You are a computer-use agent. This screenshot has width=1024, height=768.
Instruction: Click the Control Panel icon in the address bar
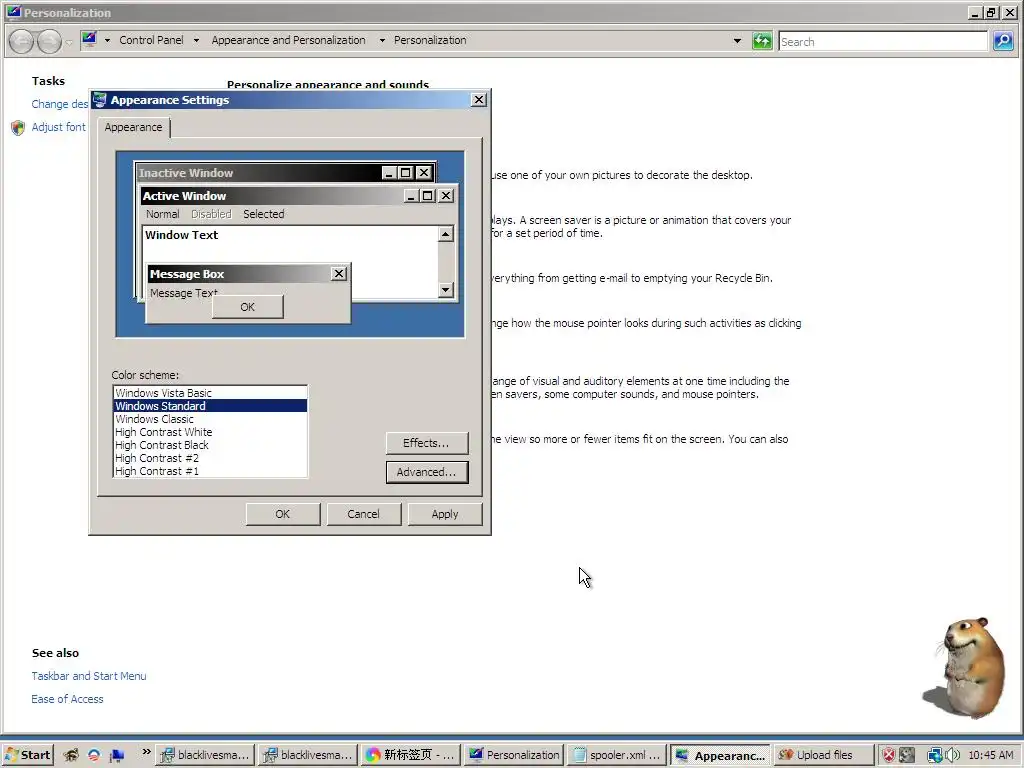pos(89,40)
